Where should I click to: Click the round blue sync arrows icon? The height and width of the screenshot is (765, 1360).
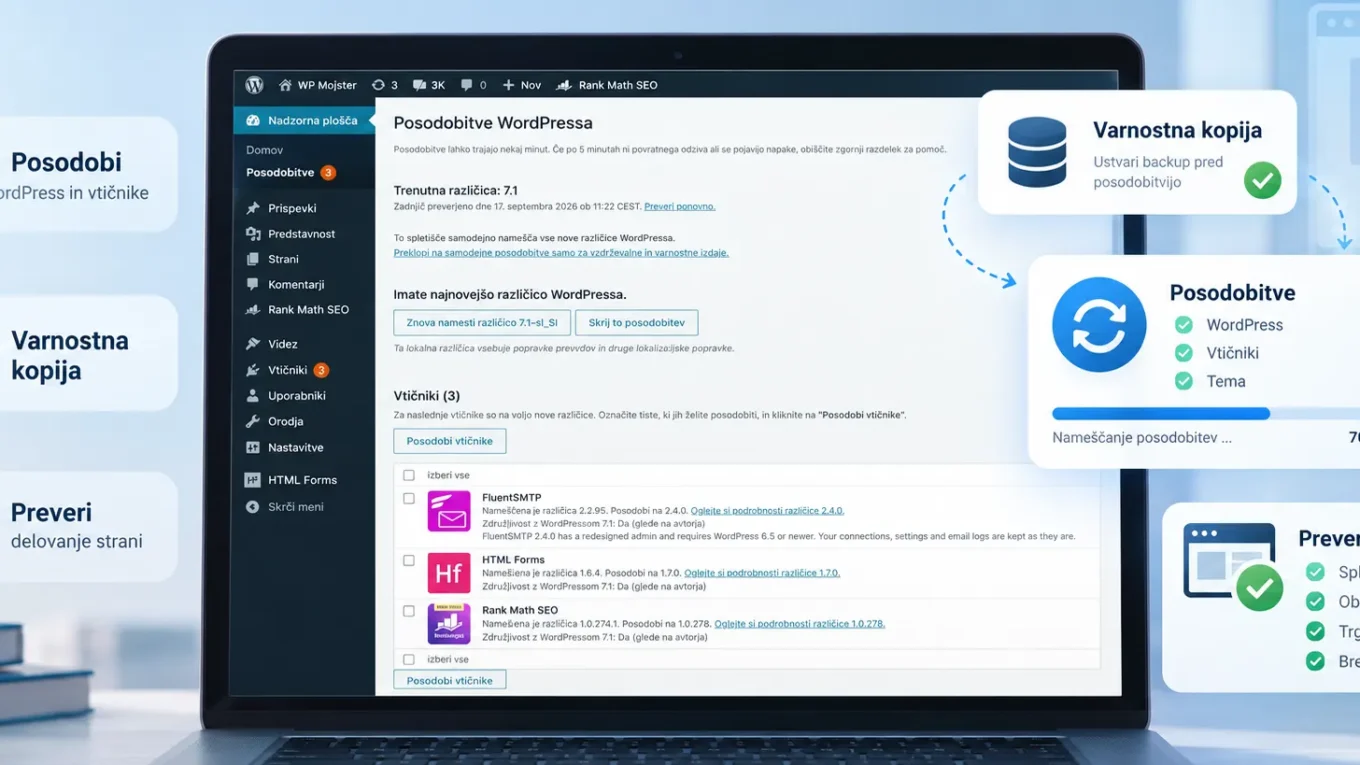[1099, 325]
